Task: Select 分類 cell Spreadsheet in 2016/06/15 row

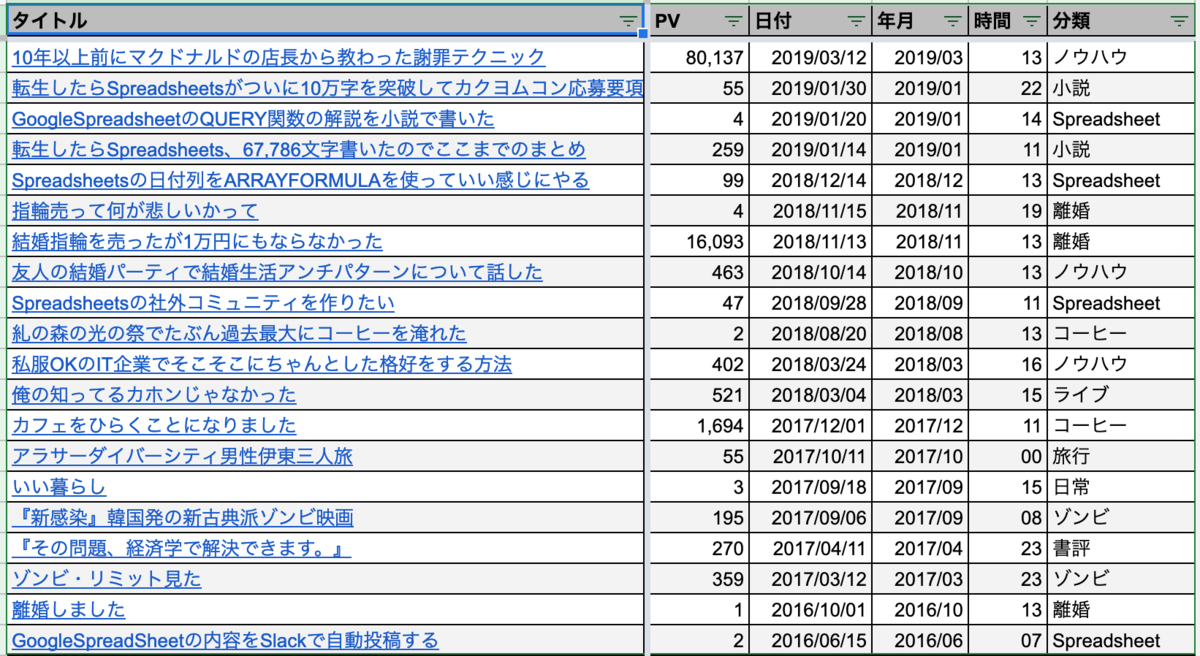Action: [x=1120, y=641]
